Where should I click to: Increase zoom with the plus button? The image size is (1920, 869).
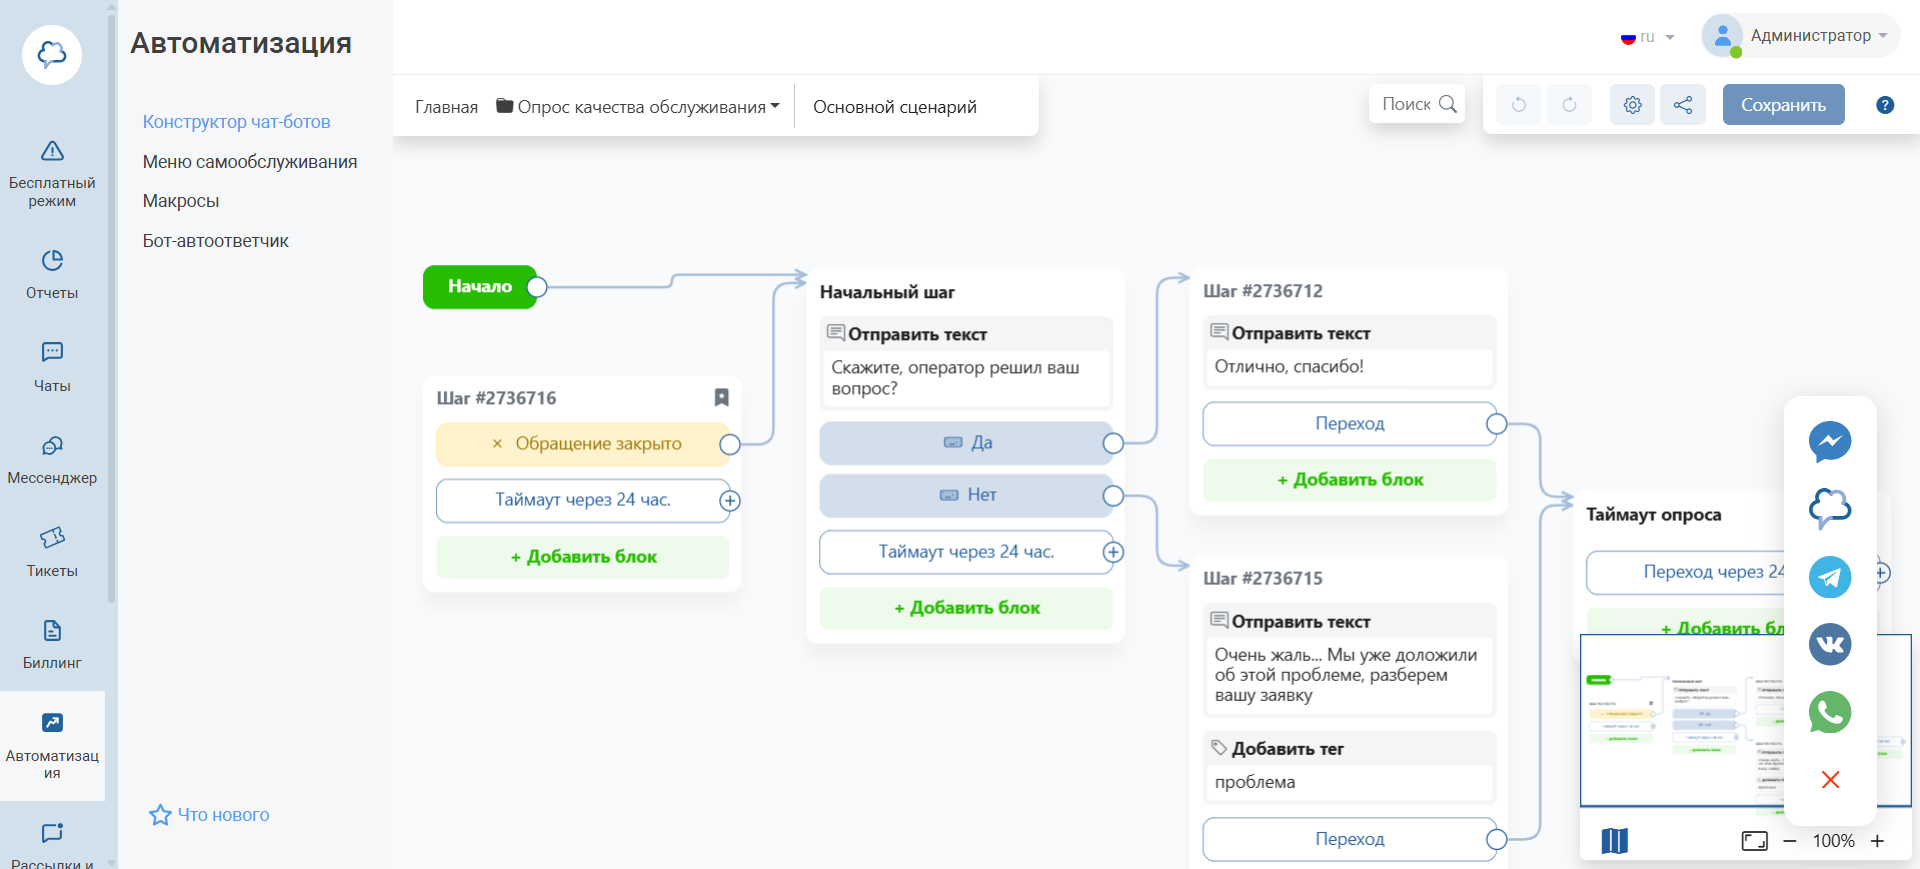[x=1877, y=841]
